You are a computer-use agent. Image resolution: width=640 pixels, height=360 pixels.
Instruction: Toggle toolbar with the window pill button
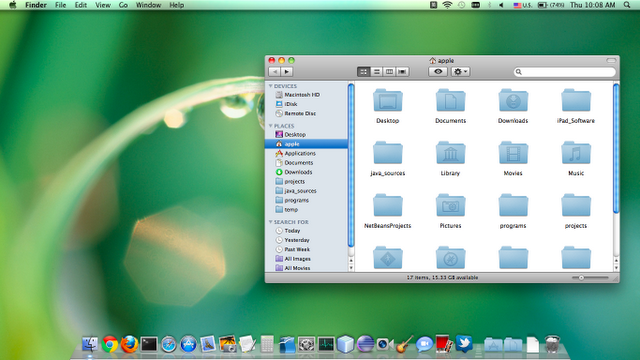(611, 60)
